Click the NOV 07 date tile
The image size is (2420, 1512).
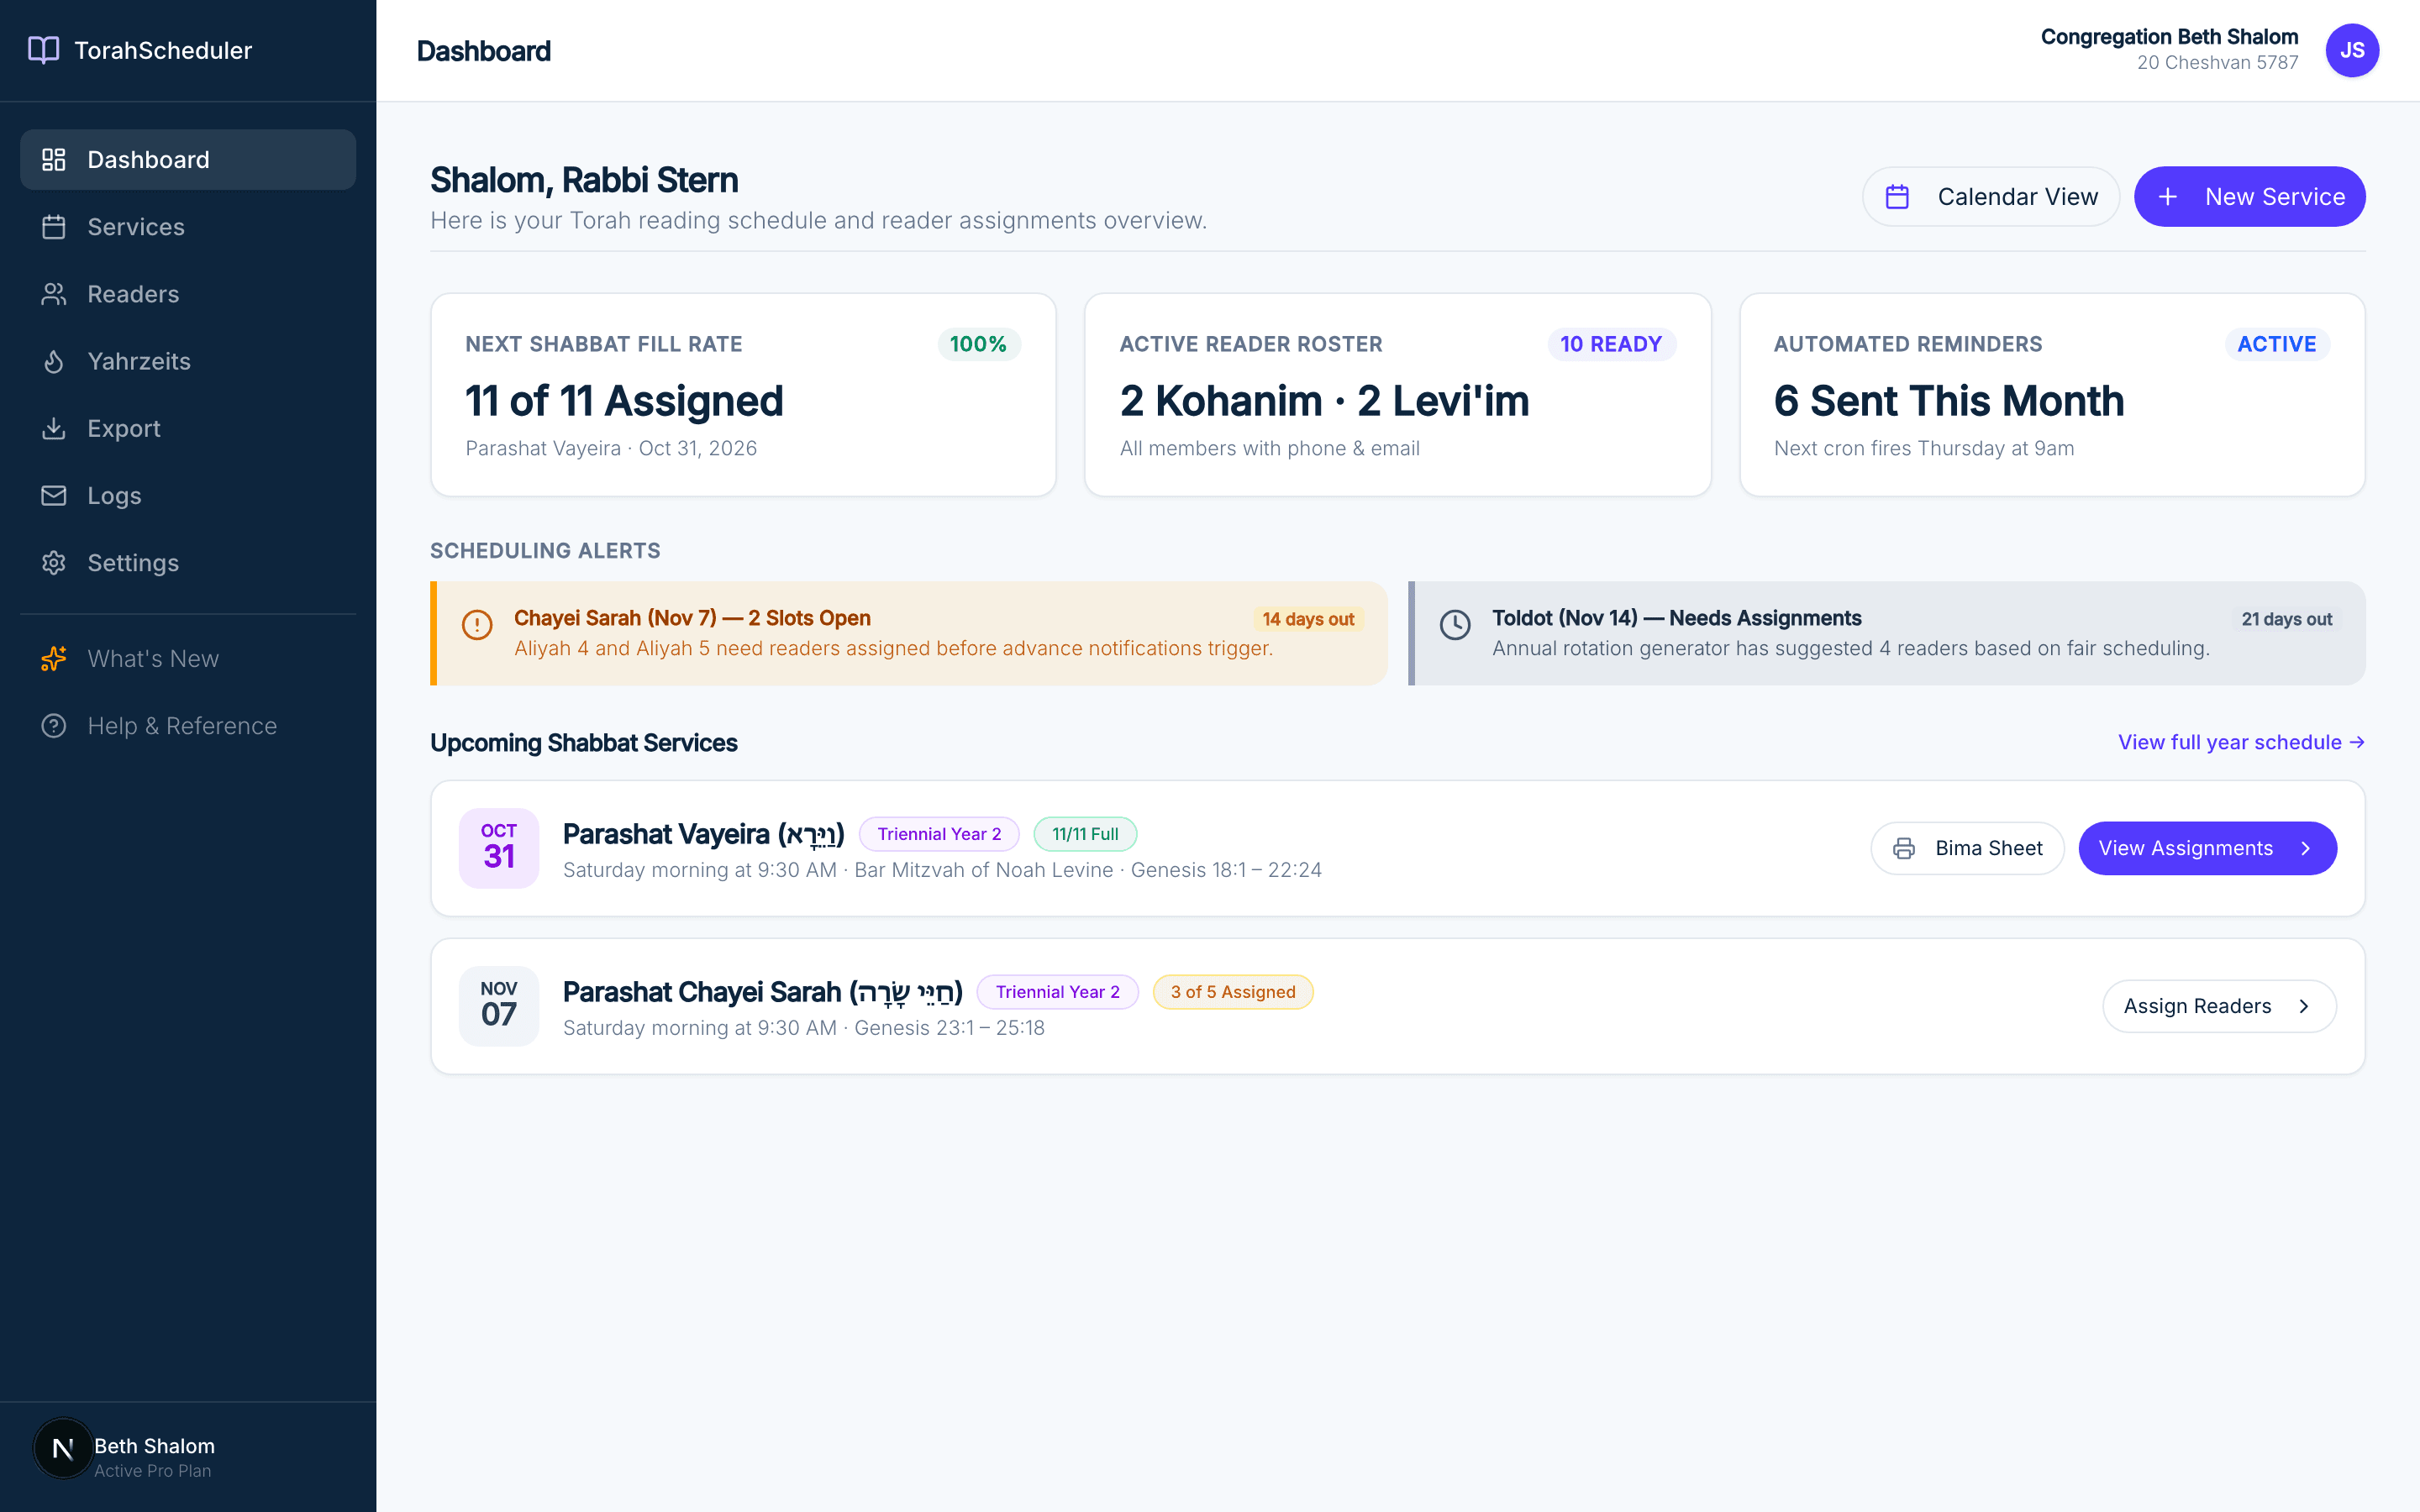[499, 1006]
